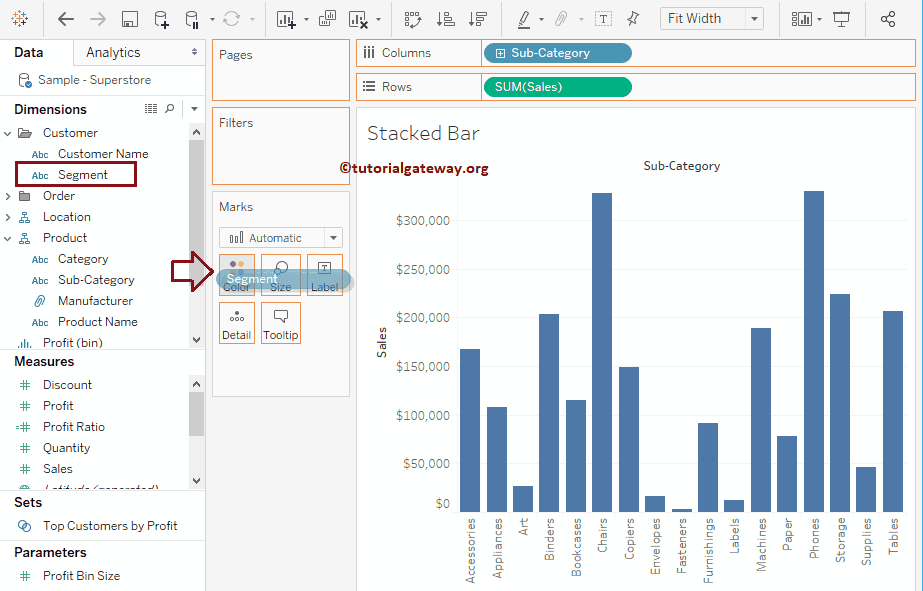The height and width of the screenshot is (591, 923).
Task: Click the Swap rows and columns icon
Action: pos(412,19)
